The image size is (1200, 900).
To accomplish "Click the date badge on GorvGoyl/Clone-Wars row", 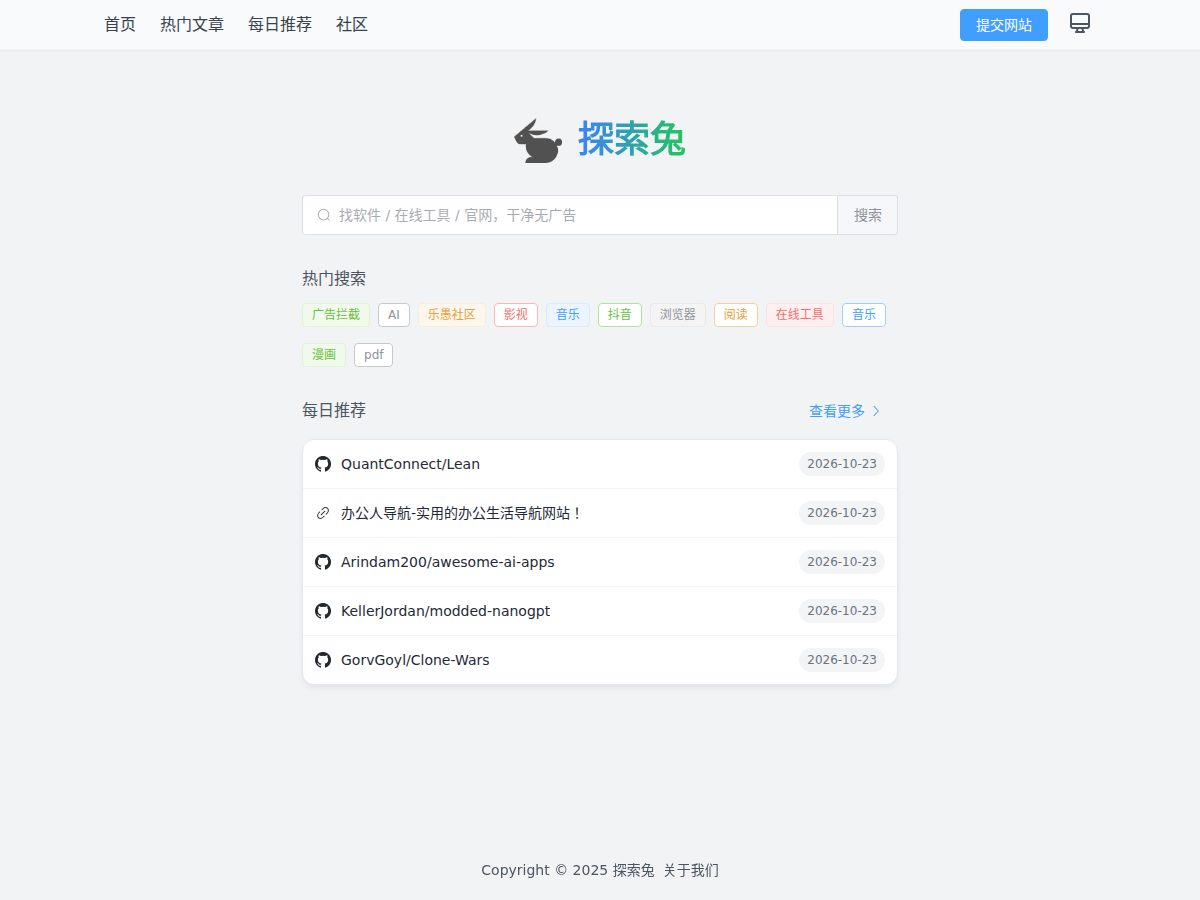I will [842, 660].
